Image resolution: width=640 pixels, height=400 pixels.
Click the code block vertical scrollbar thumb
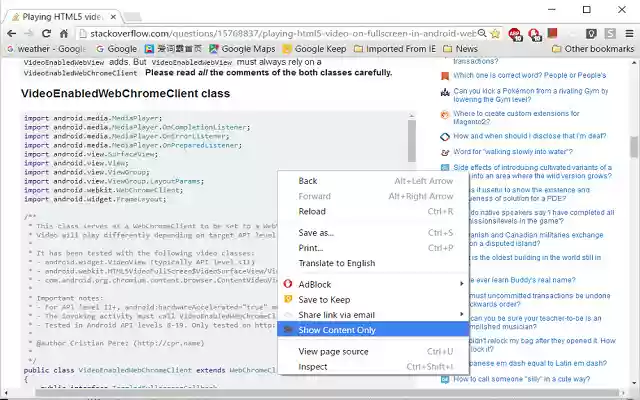point(412,141)
